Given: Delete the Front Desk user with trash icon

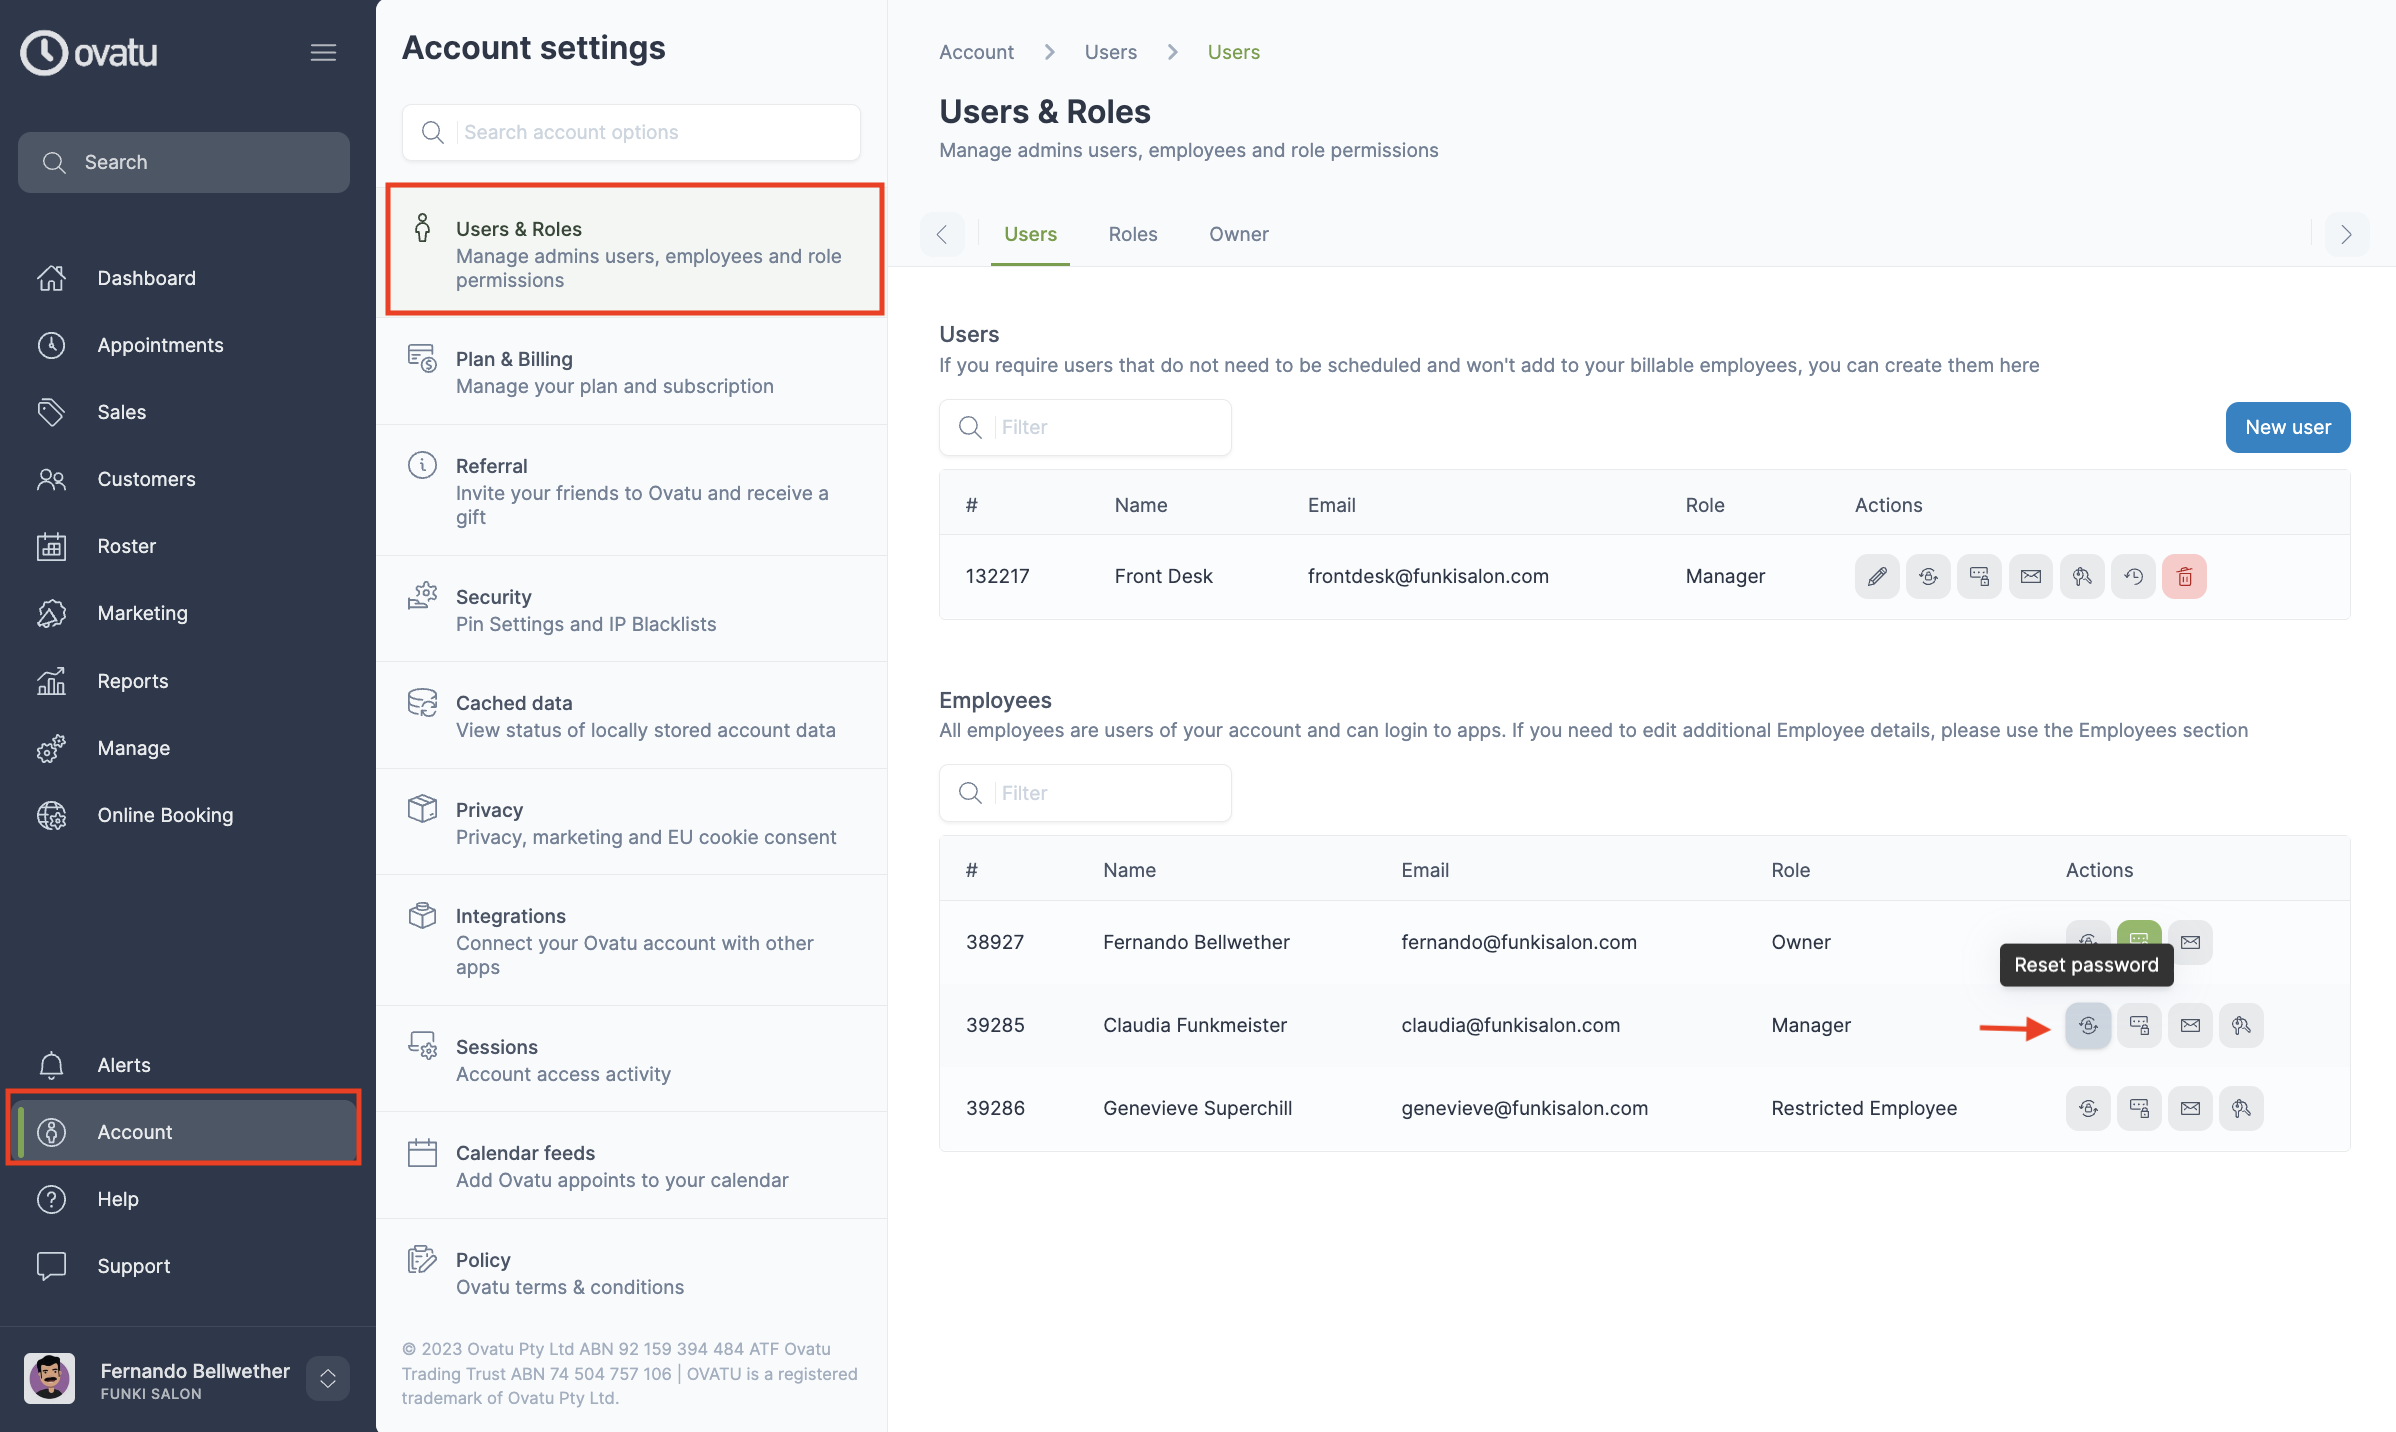Looking at the screenshot, I should pos(2184,576).
